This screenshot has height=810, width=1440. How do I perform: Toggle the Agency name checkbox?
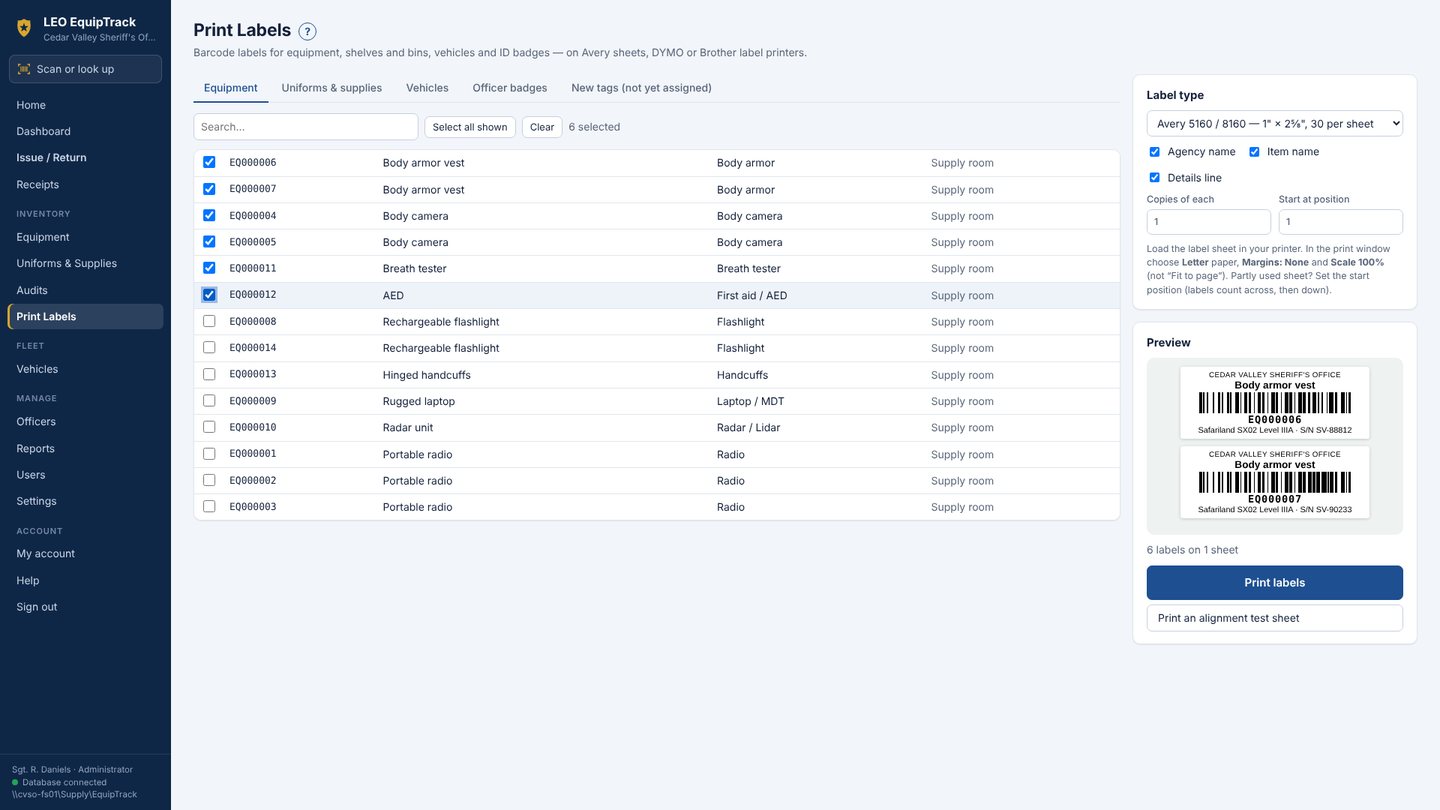click(x=1154, y=152)
